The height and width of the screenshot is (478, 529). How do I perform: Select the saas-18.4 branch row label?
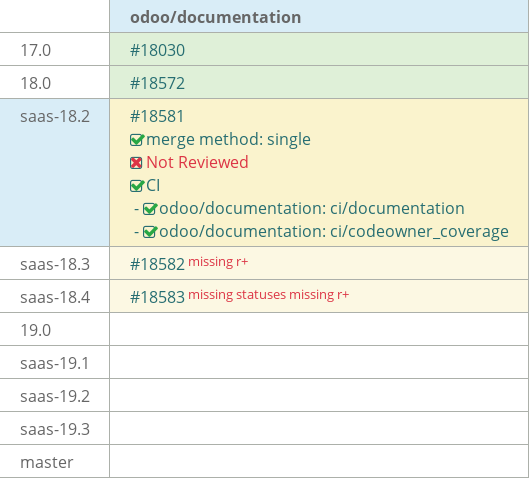tap(55, 297)
